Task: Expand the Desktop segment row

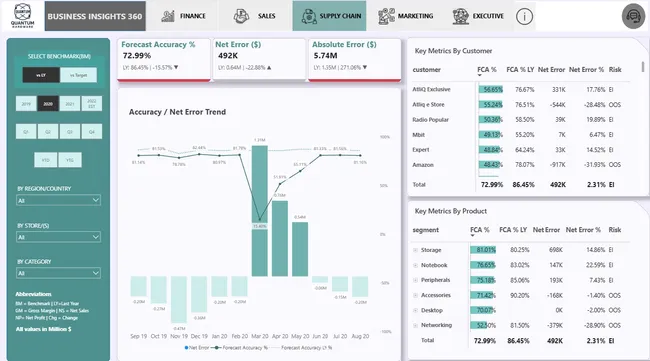Action: pos(415,310)
